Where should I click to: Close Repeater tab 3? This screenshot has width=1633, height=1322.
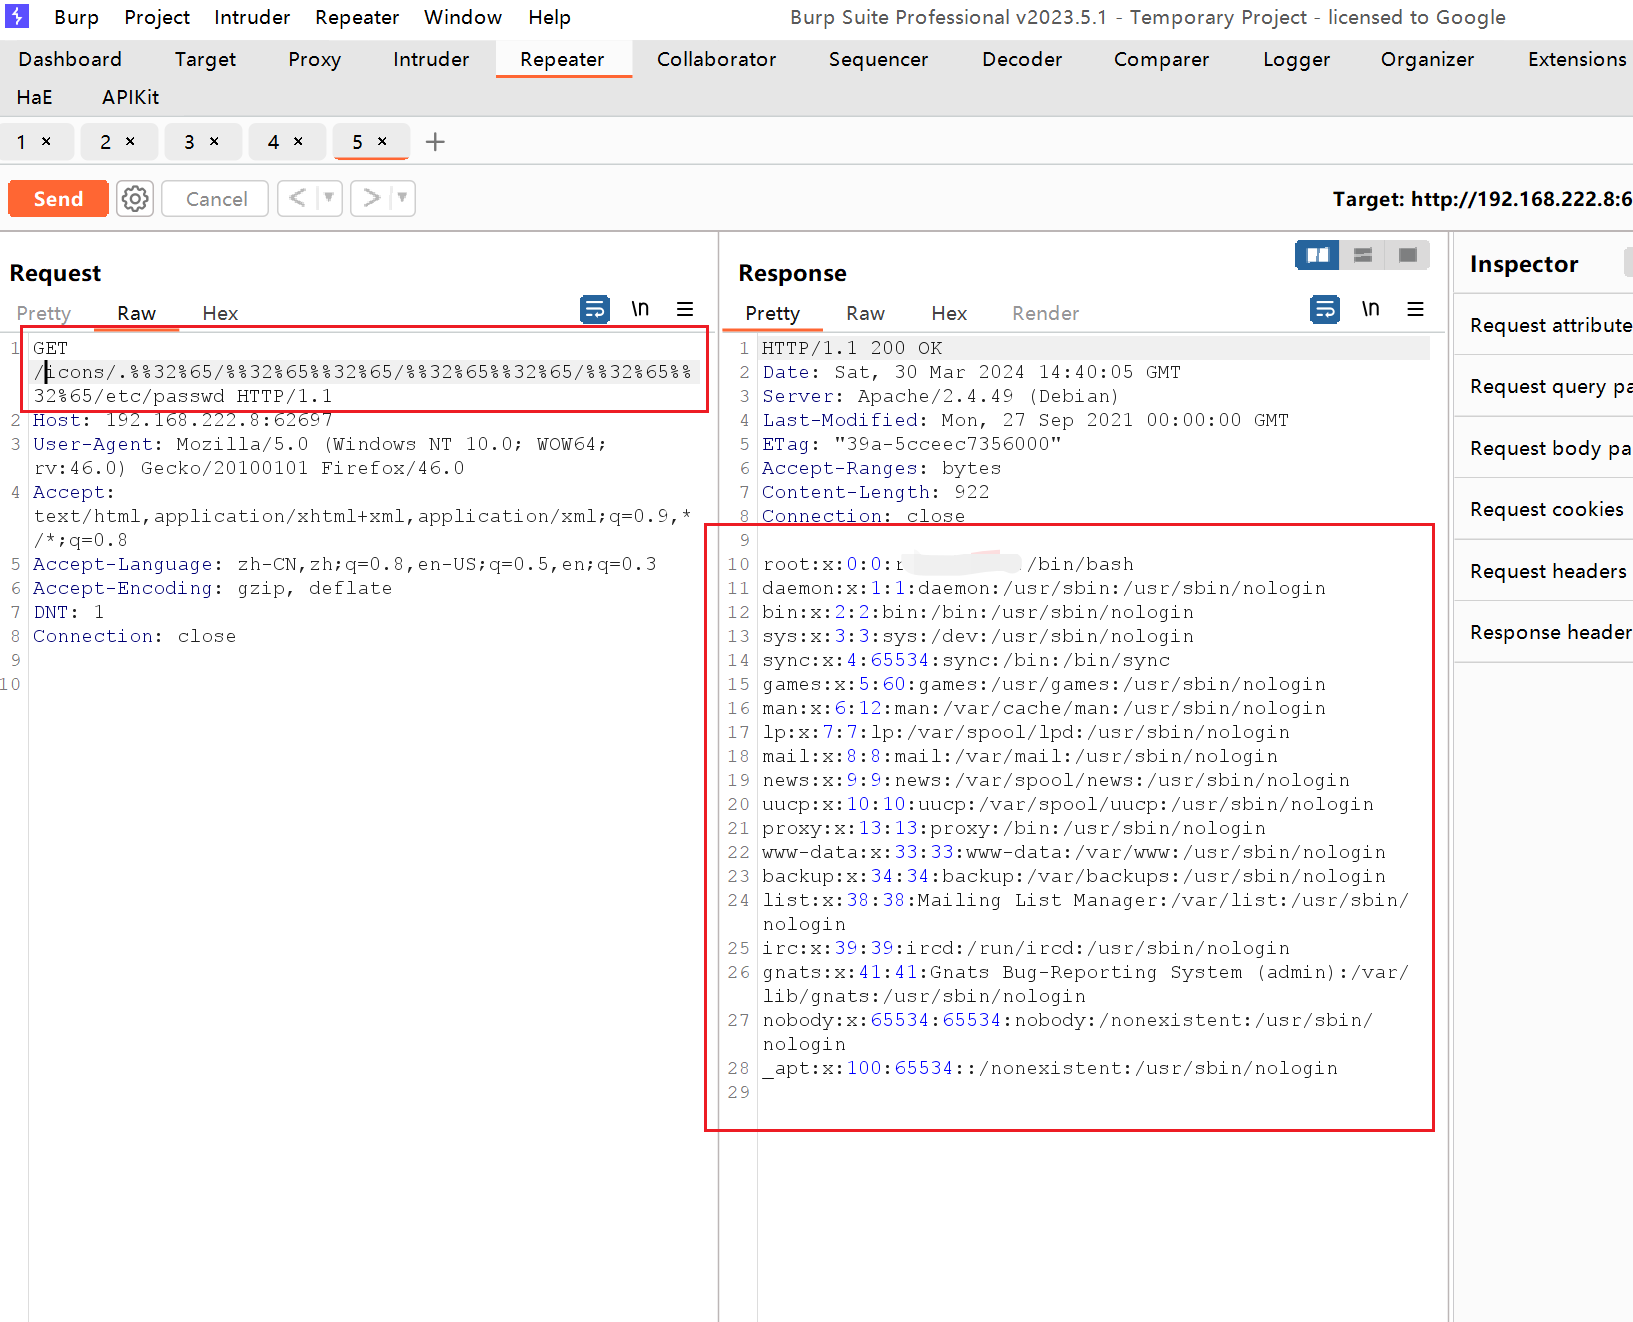(214, 142)
